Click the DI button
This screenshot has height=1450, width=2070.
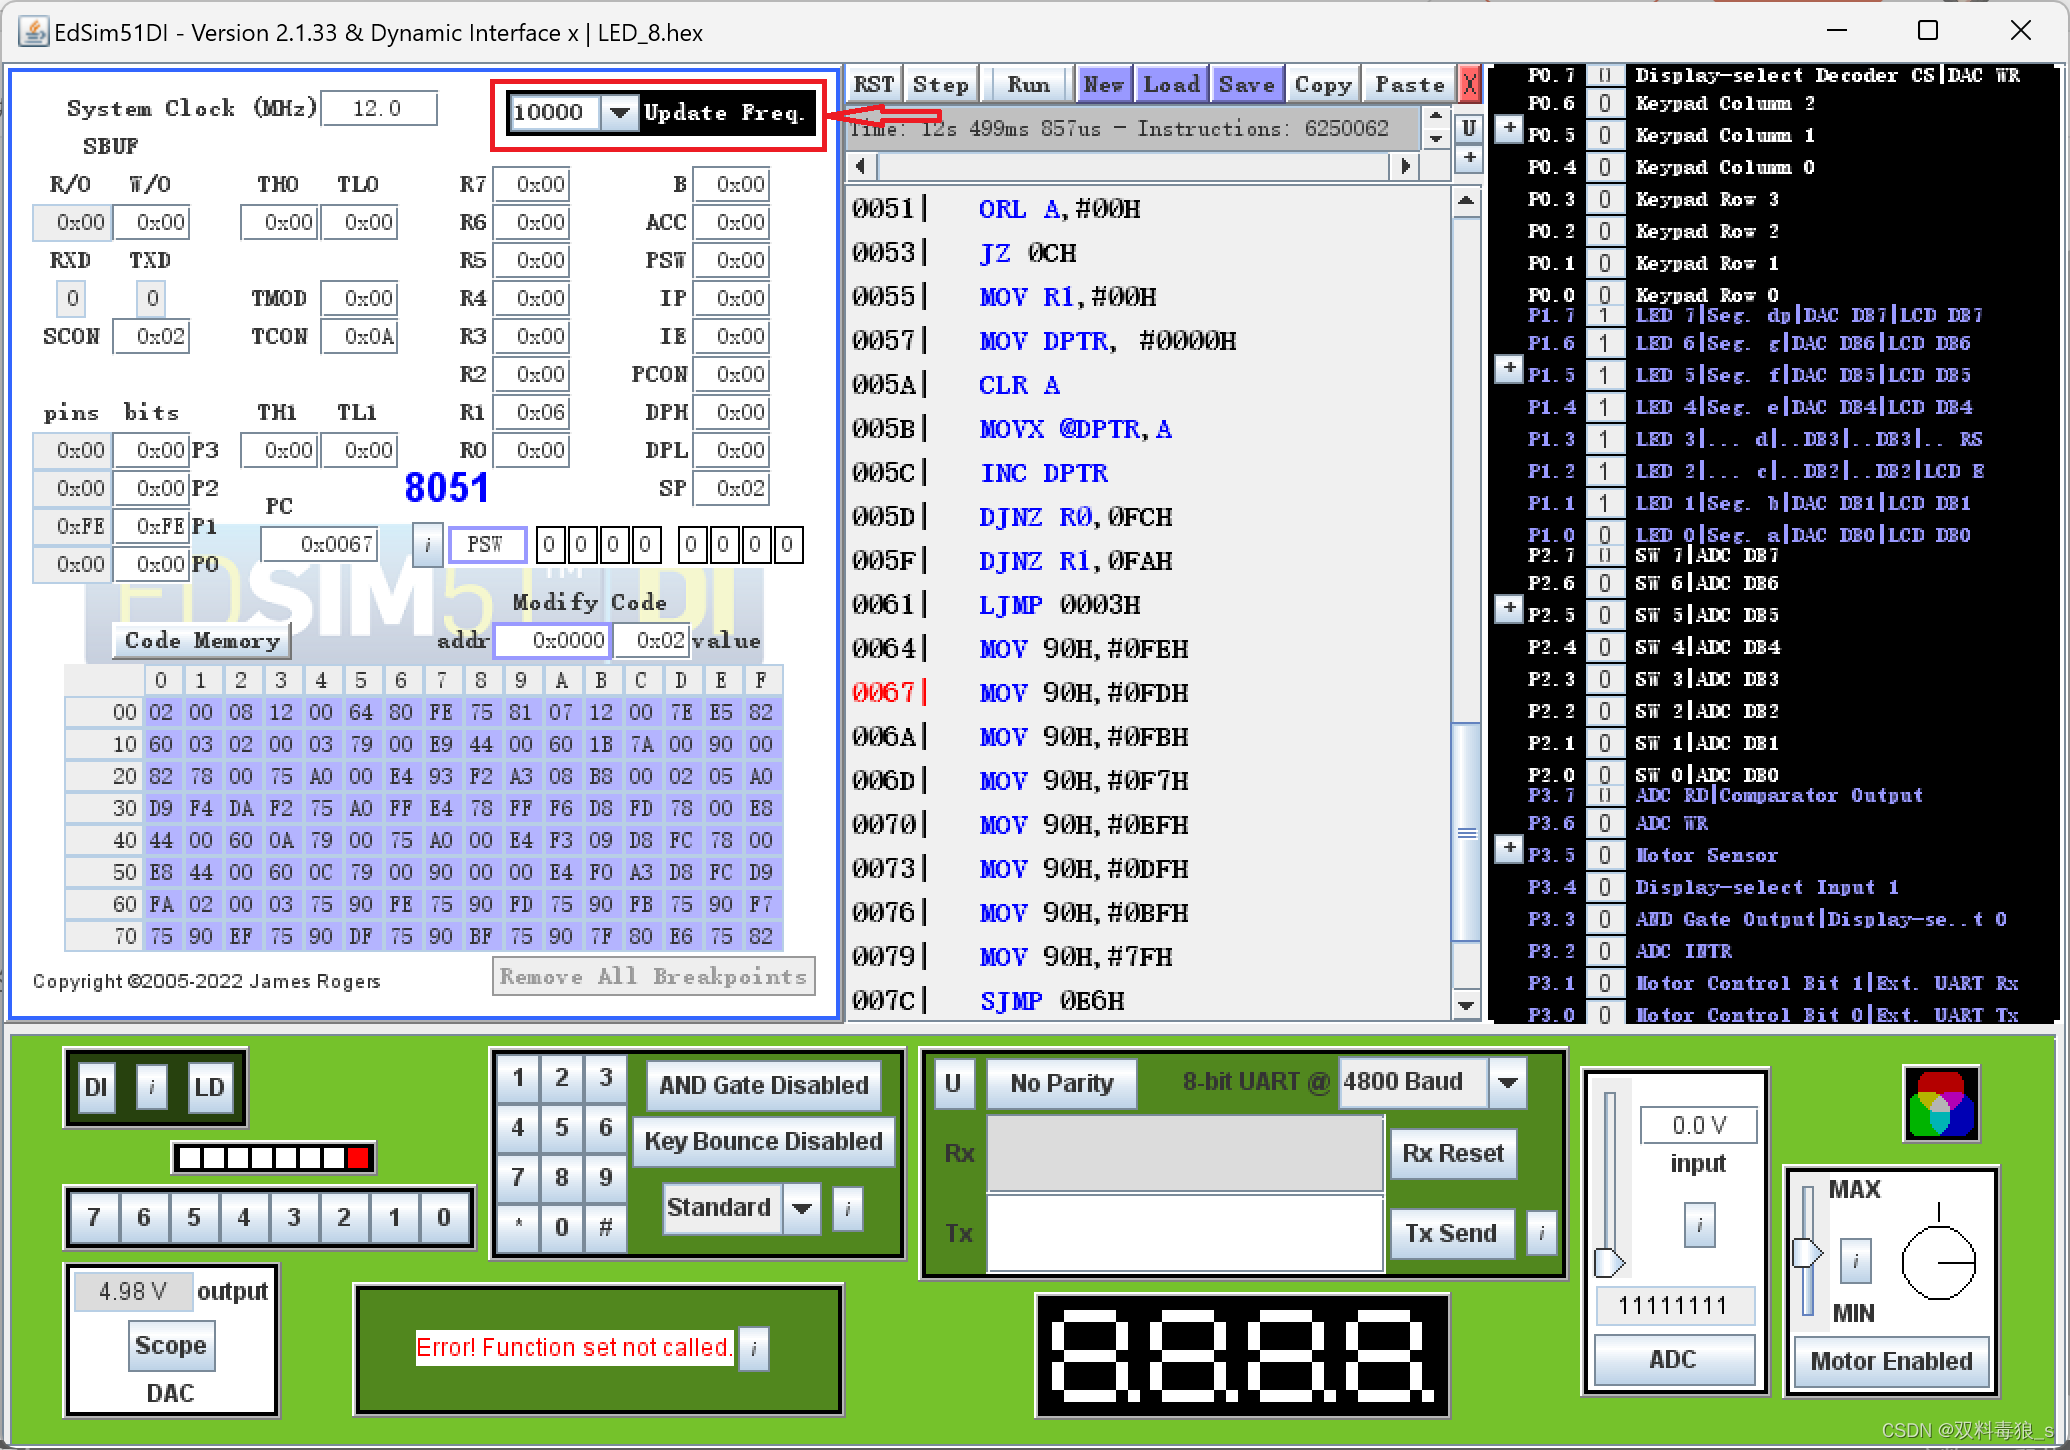pos(96,1087)
